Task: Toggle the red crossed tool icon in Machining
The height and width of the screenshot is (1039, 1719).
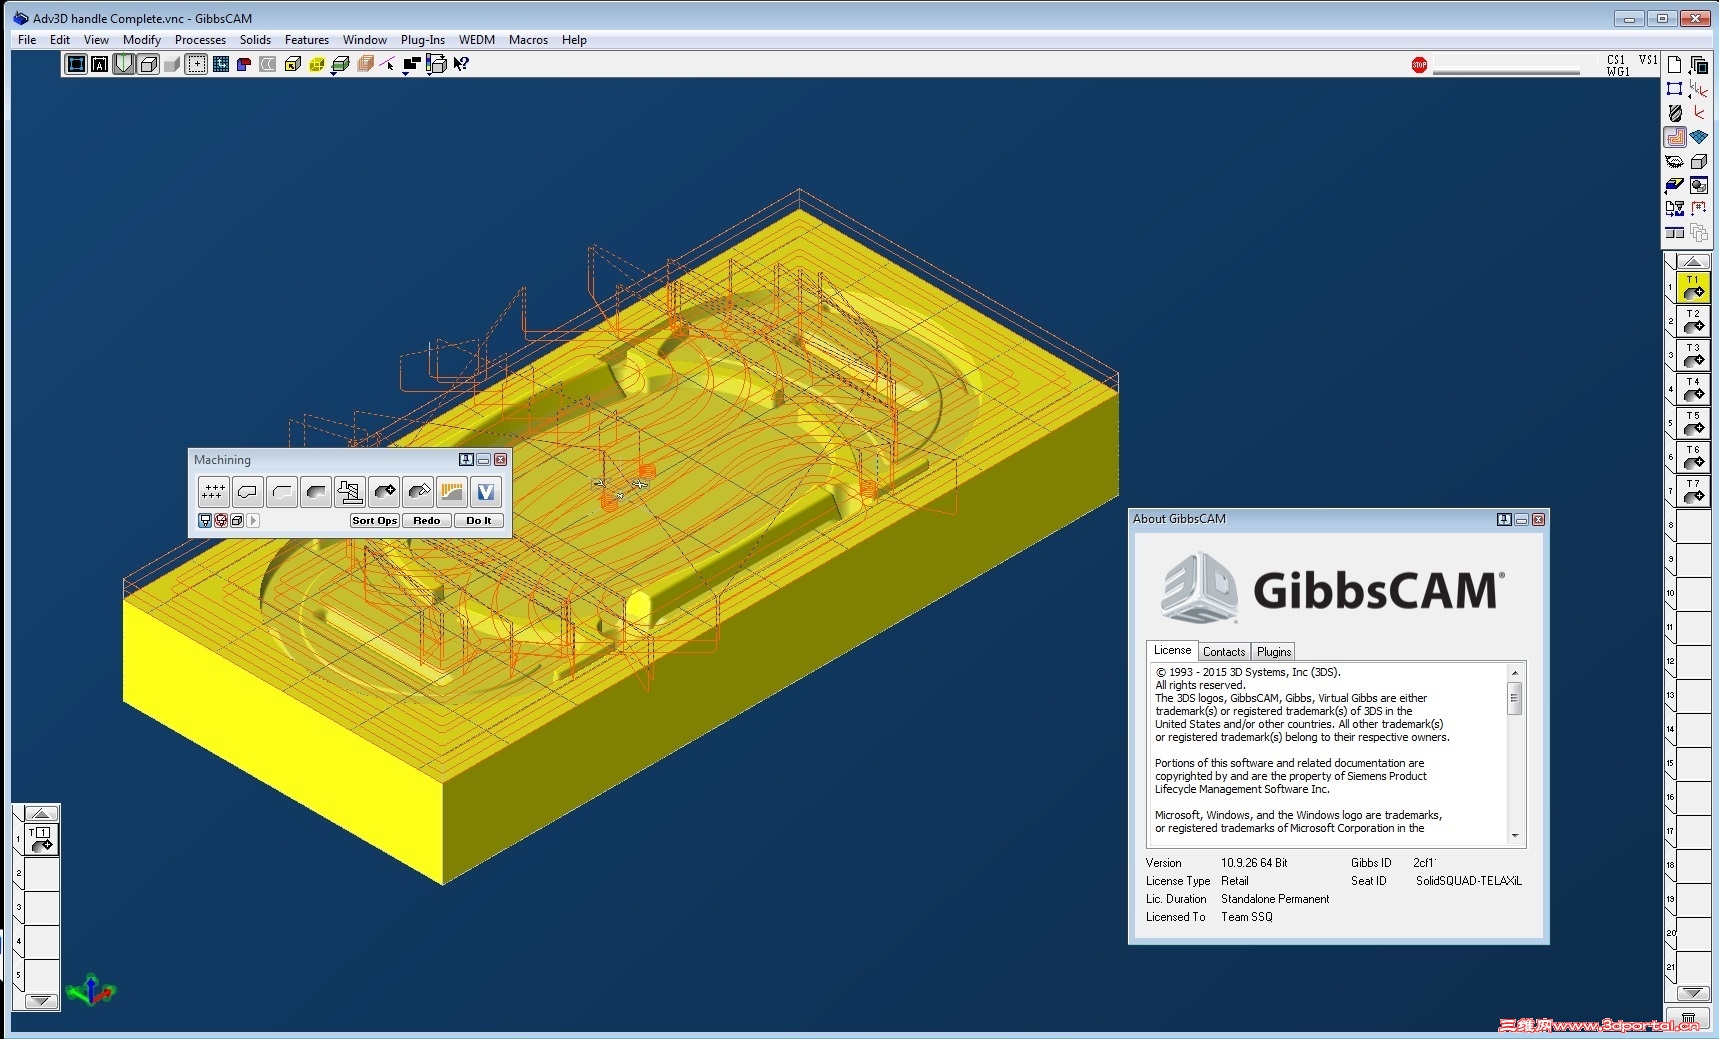Action: [x=221, y=520]
